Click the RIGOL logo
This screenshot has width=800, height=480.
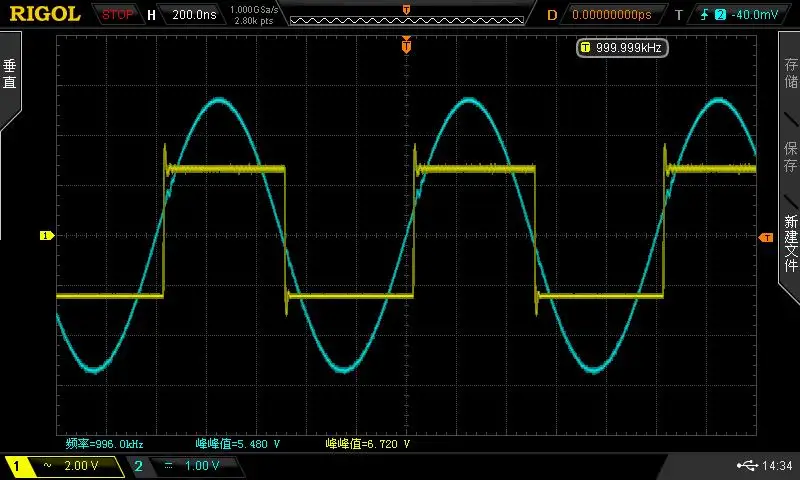pyautogui.click(x=45, y=14)
